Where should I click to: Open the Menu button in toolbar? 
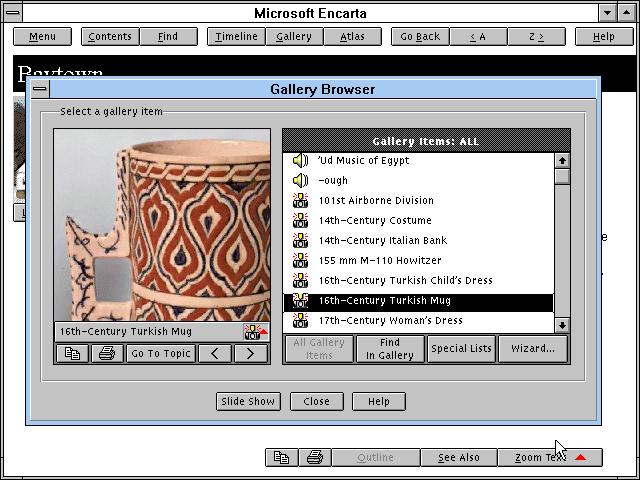(42, 37)
